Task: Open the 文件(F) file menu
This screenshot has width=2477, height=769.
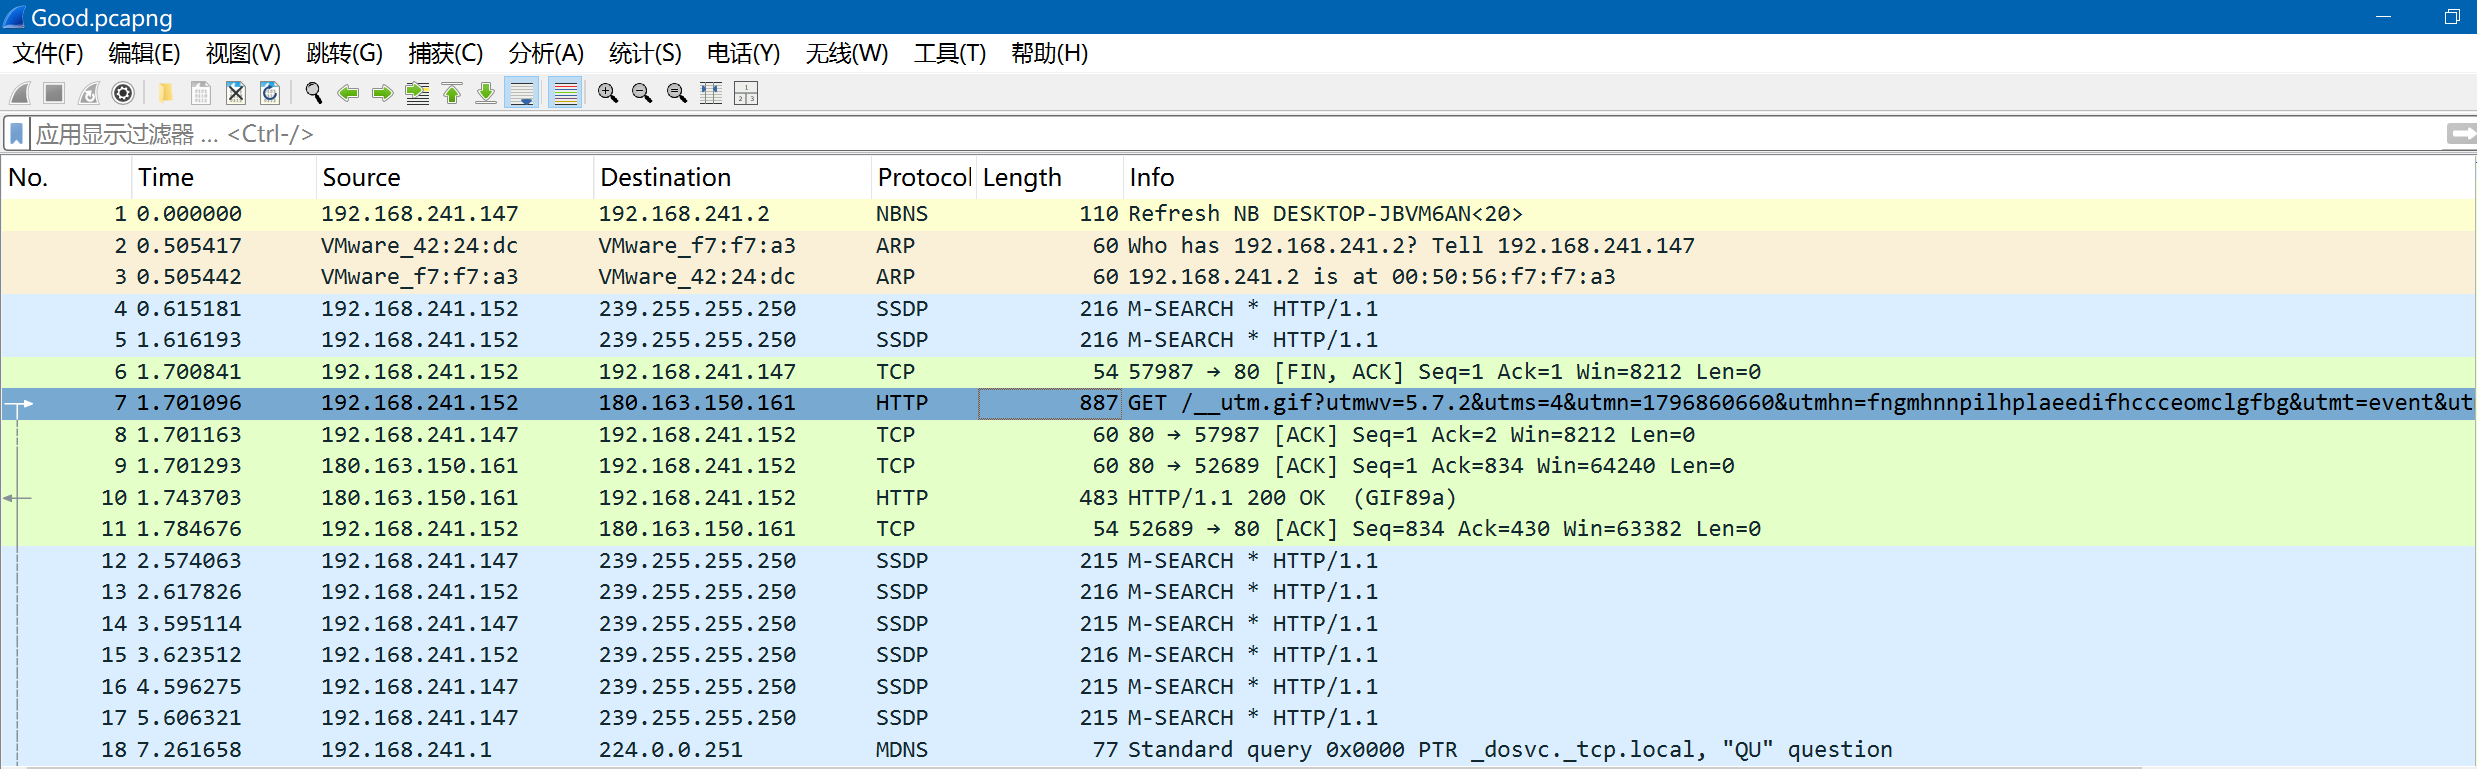Action: pos(47,53)
